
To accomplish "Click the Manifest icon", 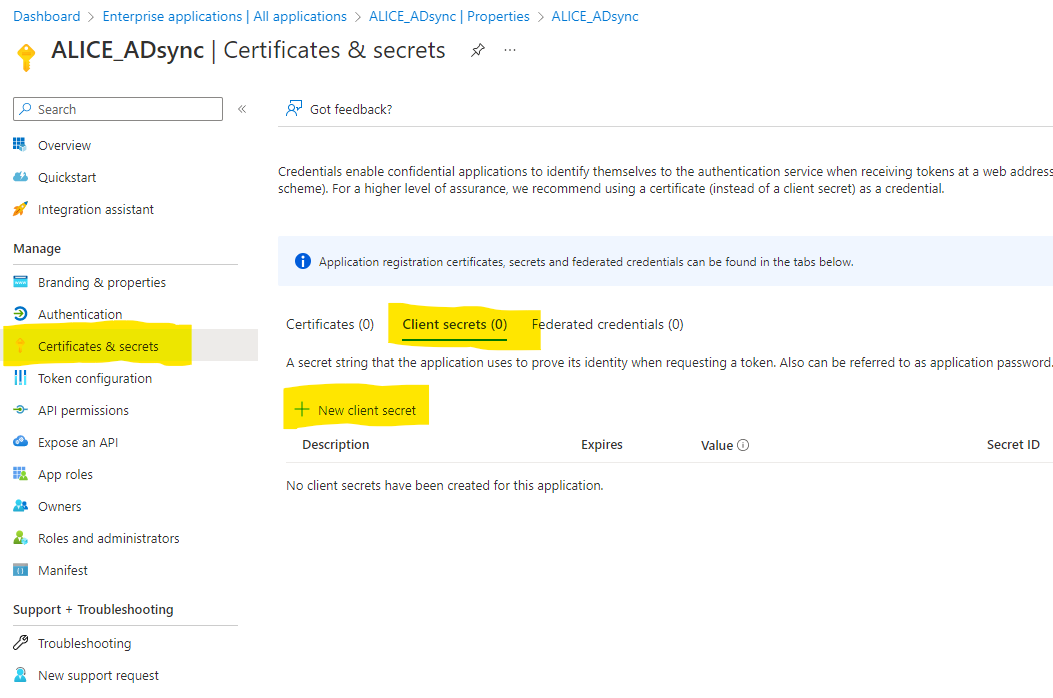I will click(x=20, y=570).
